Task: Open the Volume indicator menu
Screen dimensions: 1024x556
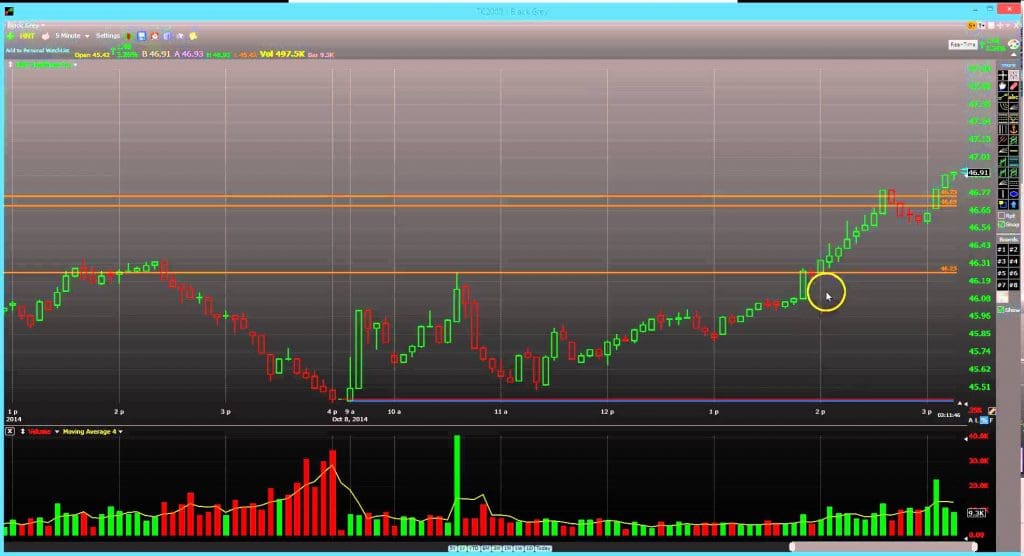Action: (x=38, y=431)
